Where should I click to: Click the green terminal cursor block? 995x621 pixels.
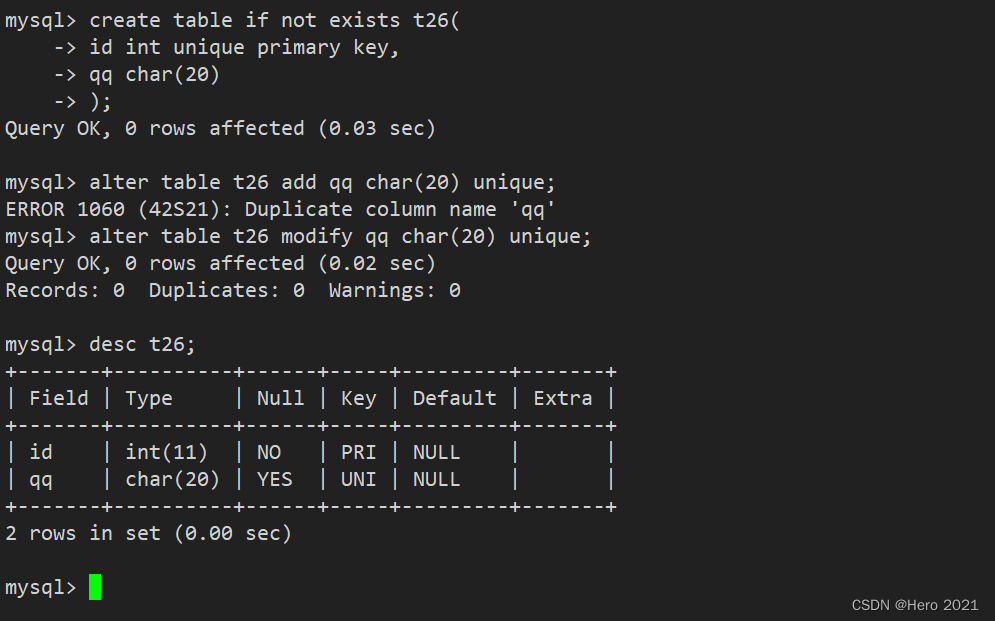coord(95,587)
